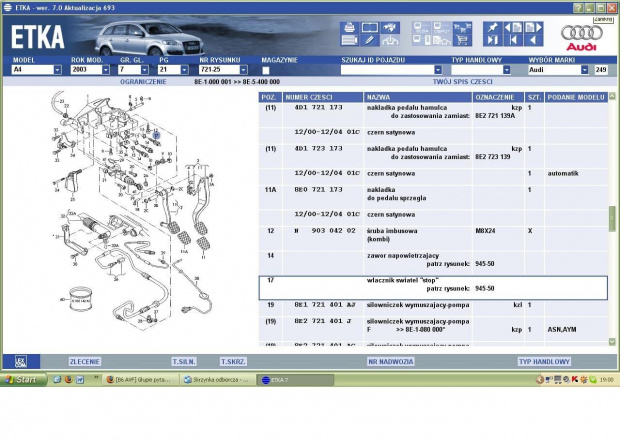
Task: Click the NR NADWOZIA bottom button
Action: click(x=391, y=361)
